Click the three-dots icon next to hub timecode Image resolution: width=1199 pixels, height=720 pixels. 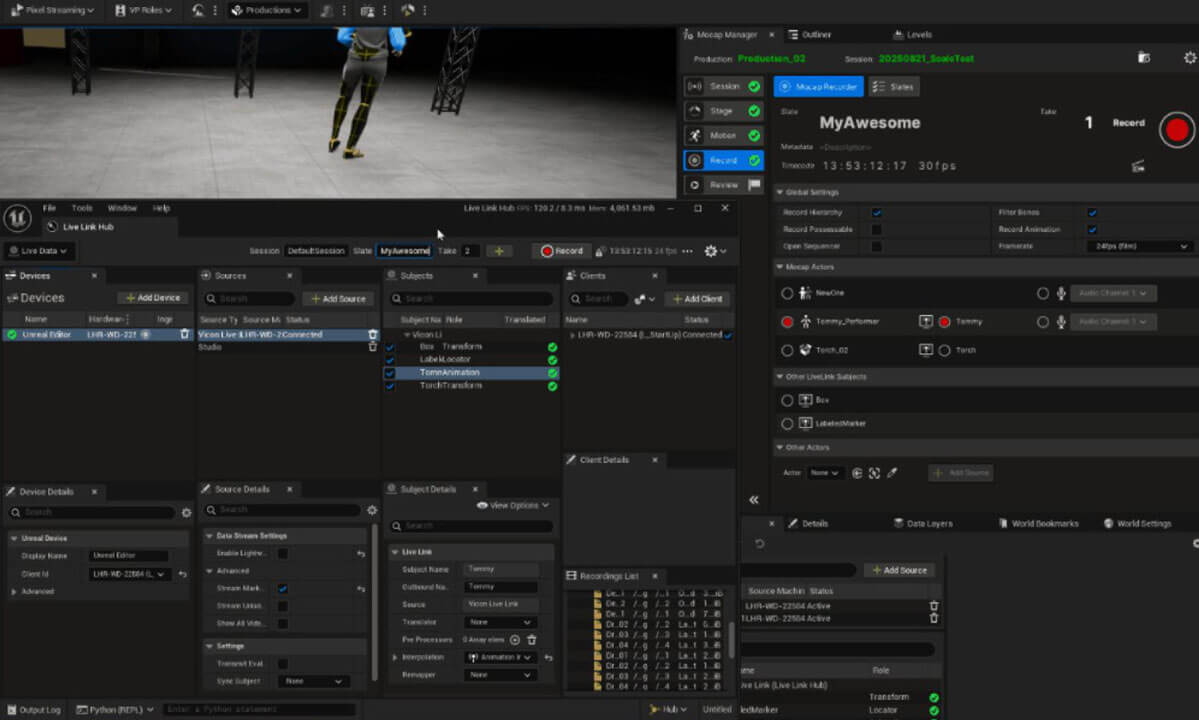click(687, 251)
